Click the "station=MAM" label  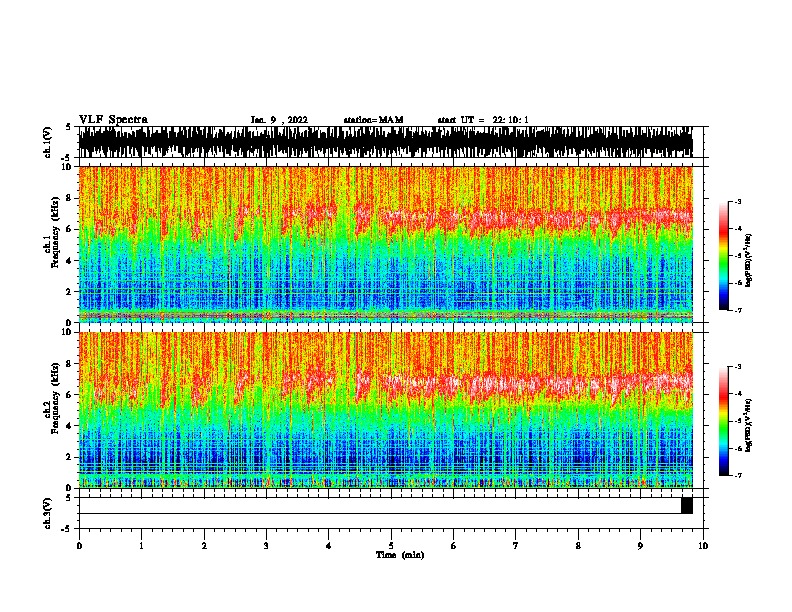click(373, 120)
